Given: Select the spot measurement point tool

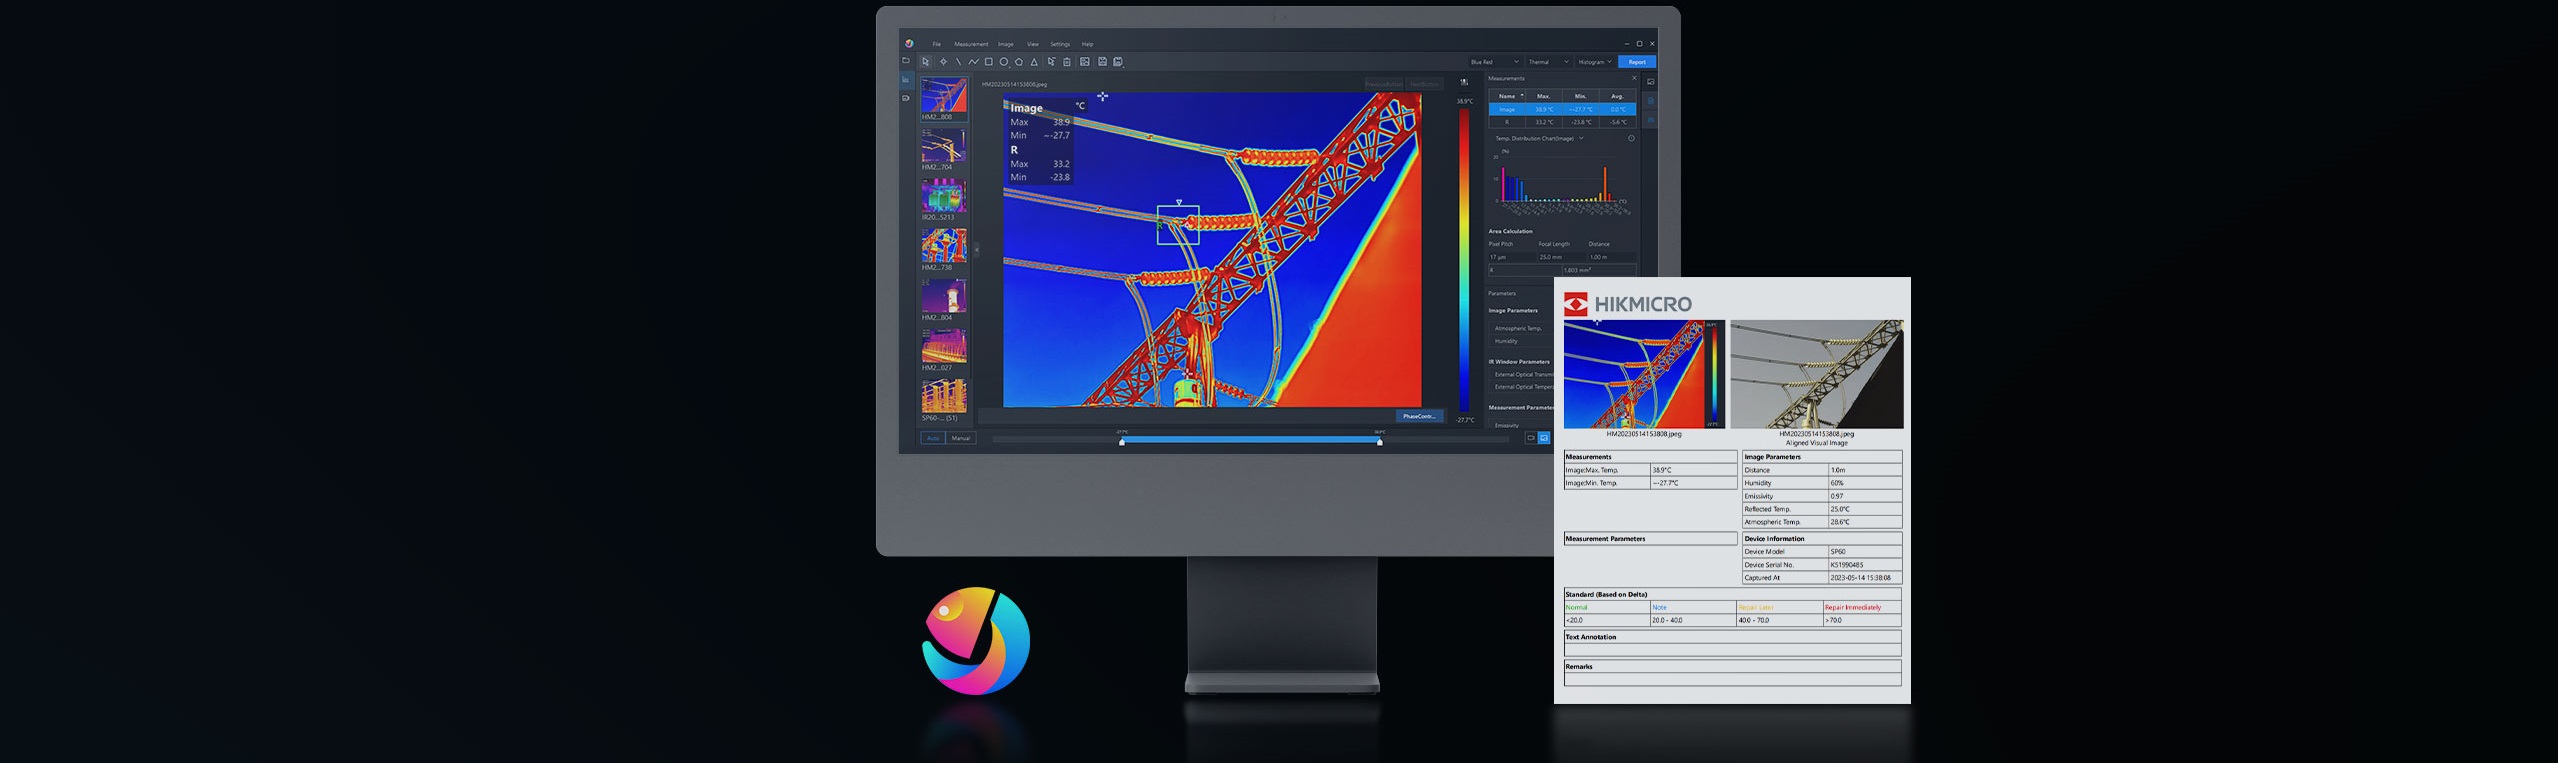Looking at the screenshot, I should point(943,62).
